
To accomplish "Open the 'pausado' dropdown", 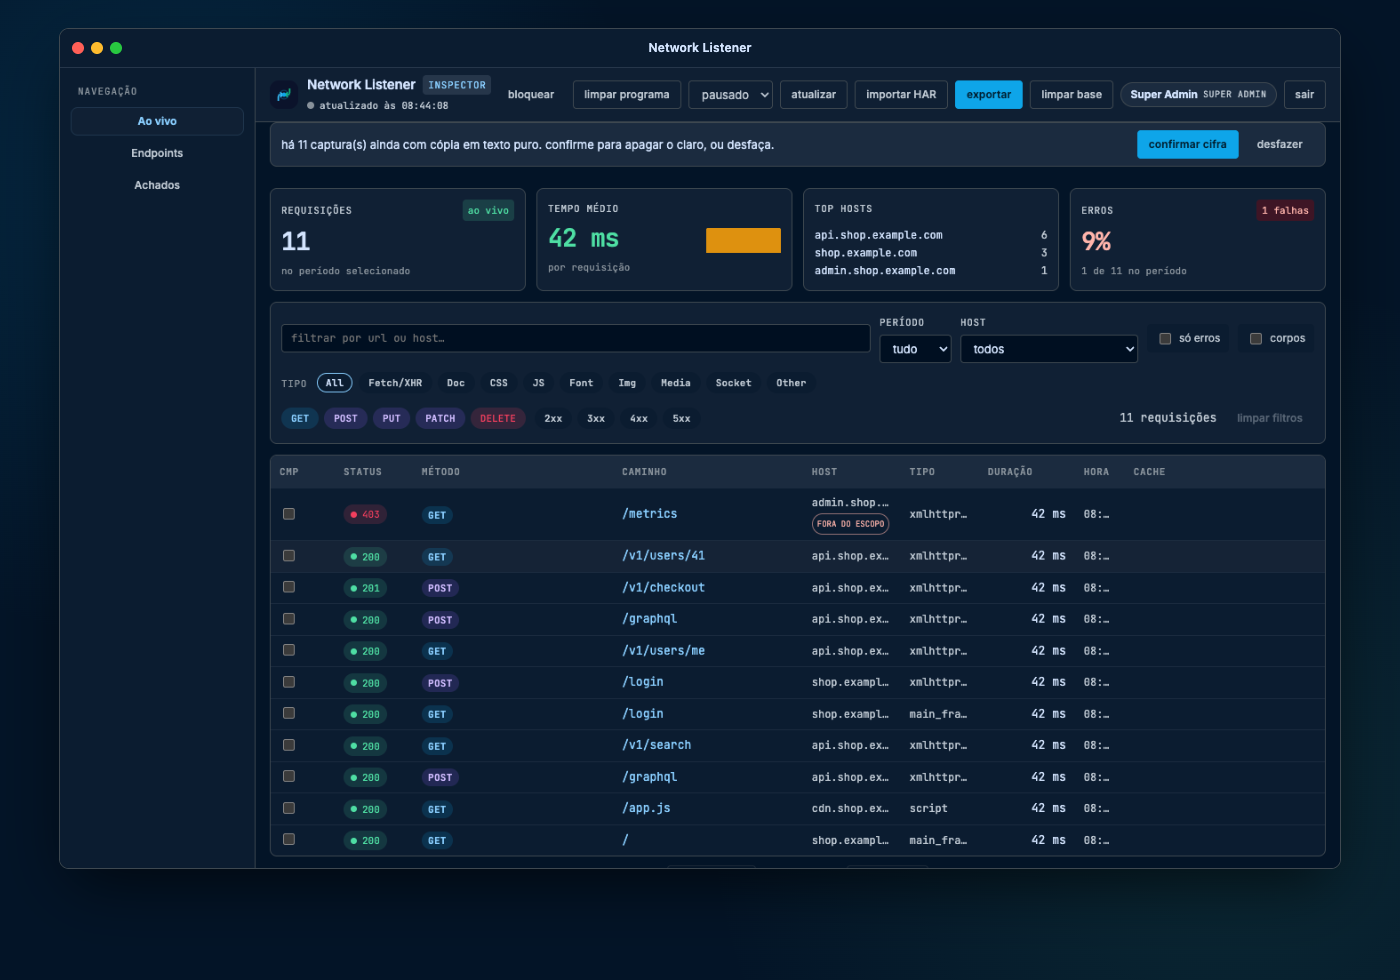I will coord(731,95).
